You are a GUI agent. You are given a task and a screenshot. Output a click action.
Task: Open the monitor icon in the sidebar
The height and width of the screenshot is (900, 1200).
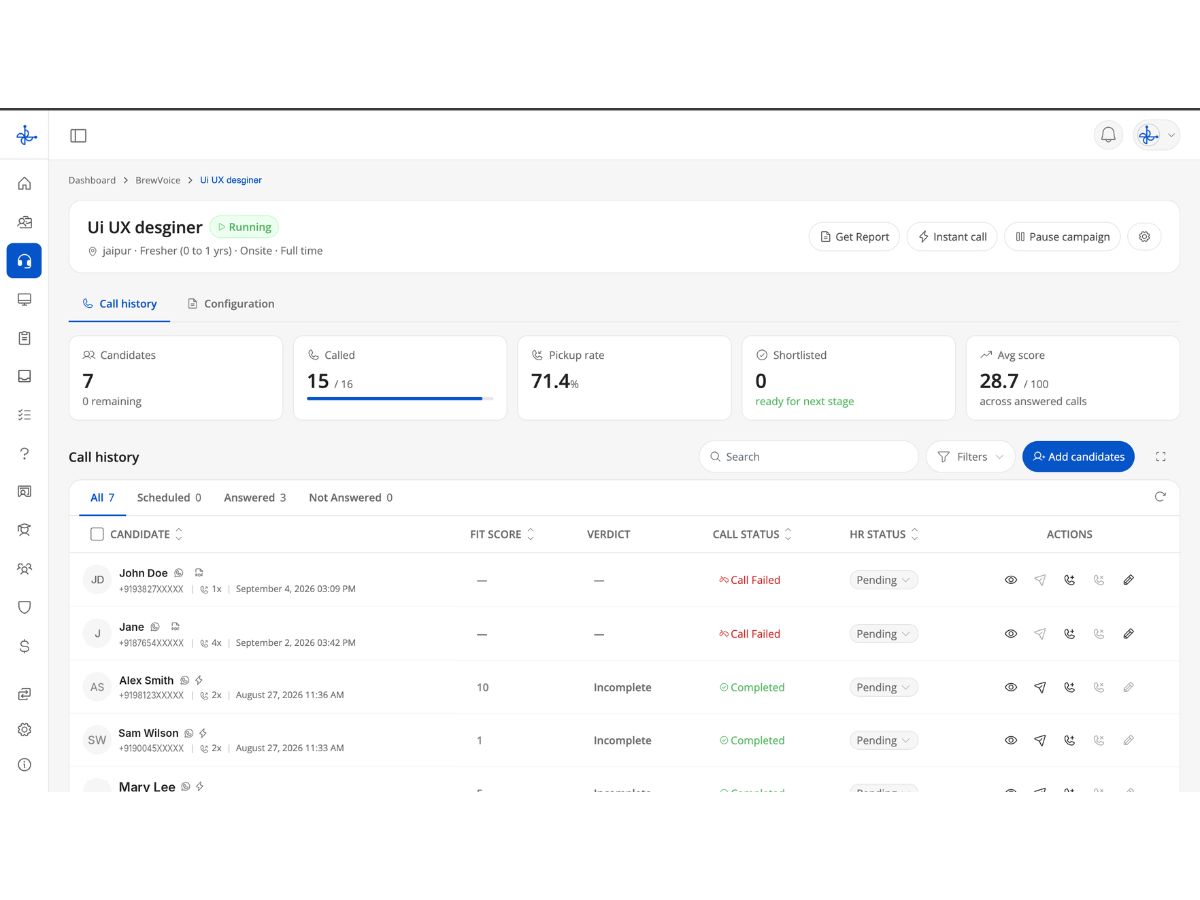point(24,299)
